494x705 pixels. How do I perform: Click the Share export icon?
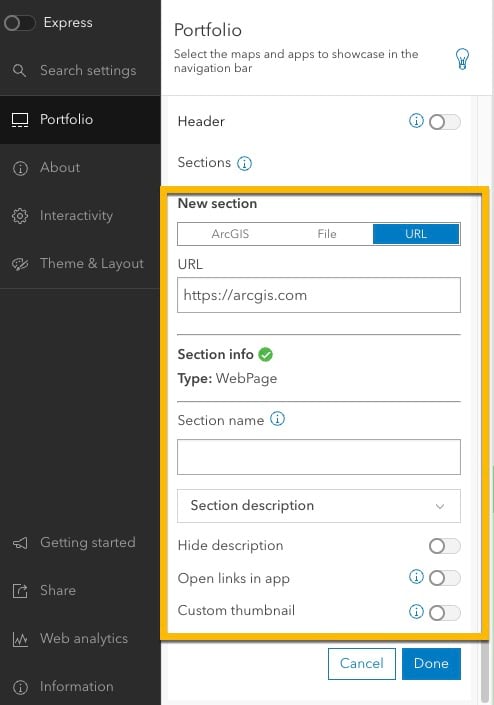20,590
